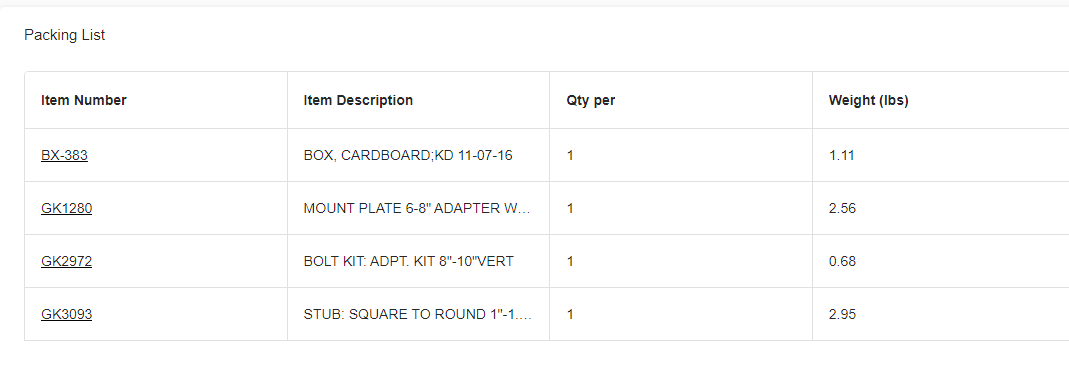
Task: Click the Packing List heading
Action: pos(65,35)
